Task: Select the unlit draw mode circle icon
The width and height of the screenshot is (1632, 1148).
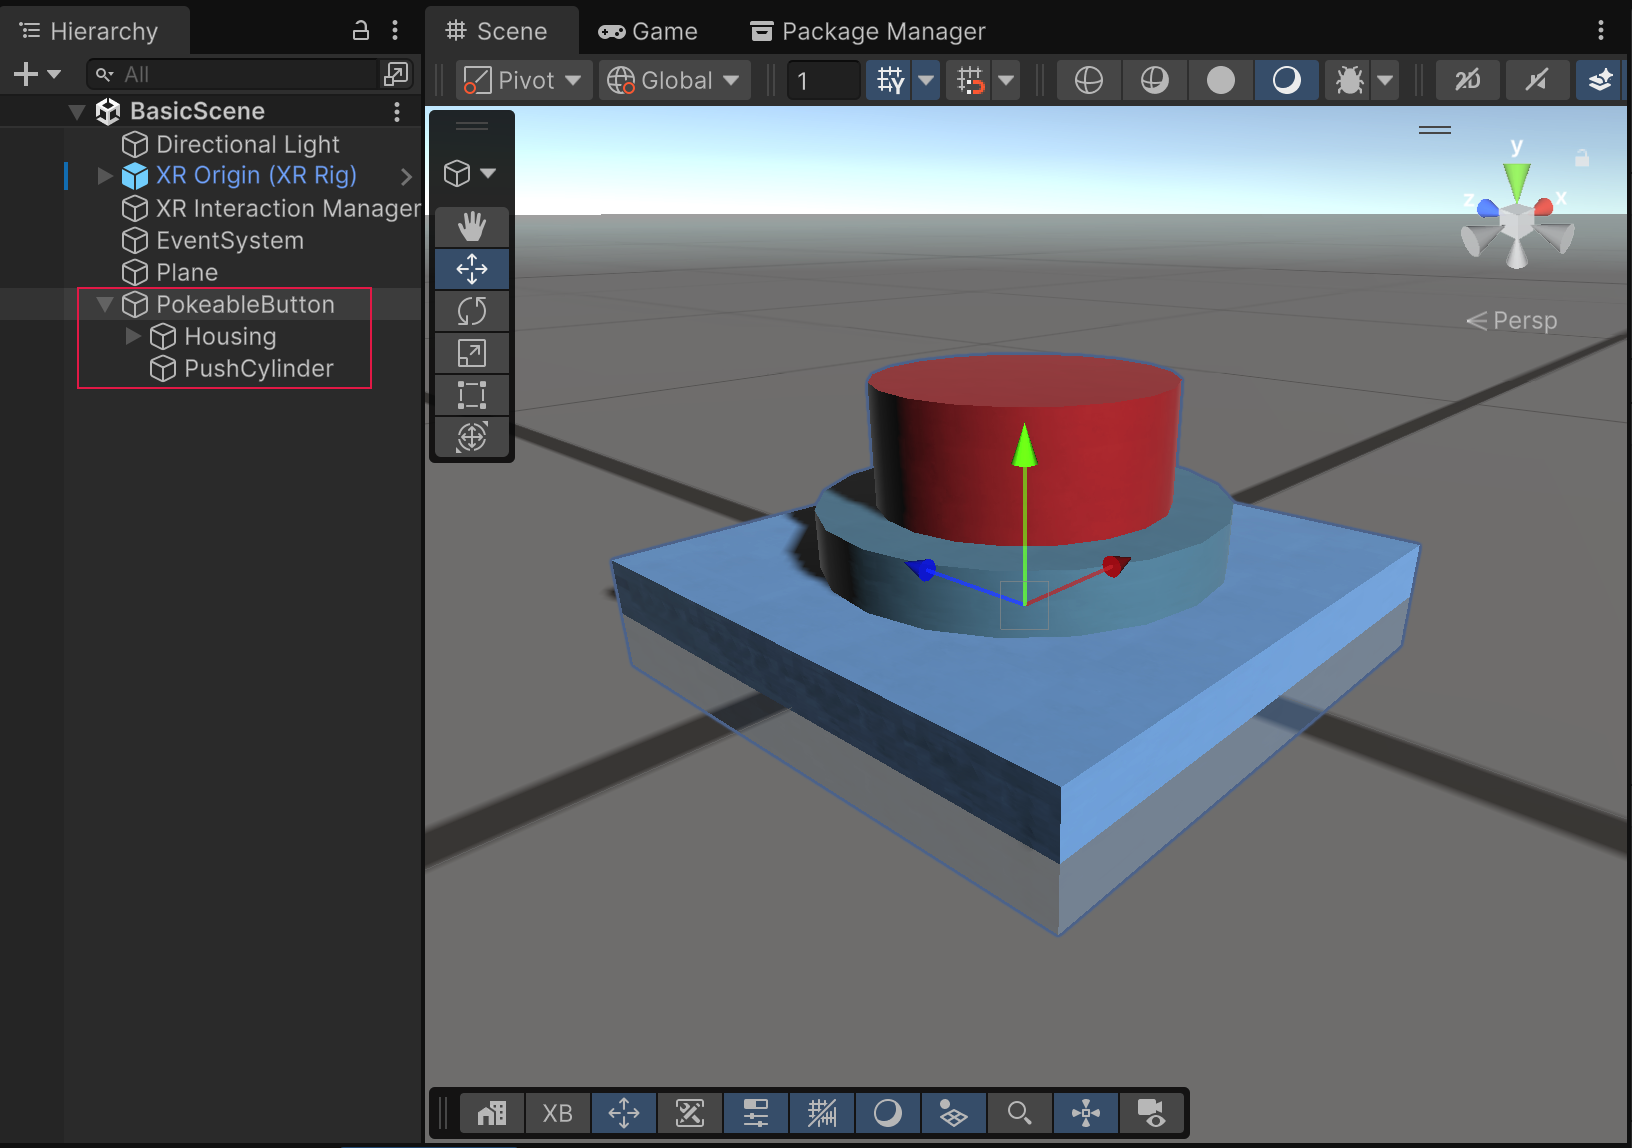Action: pos(1220,80)
